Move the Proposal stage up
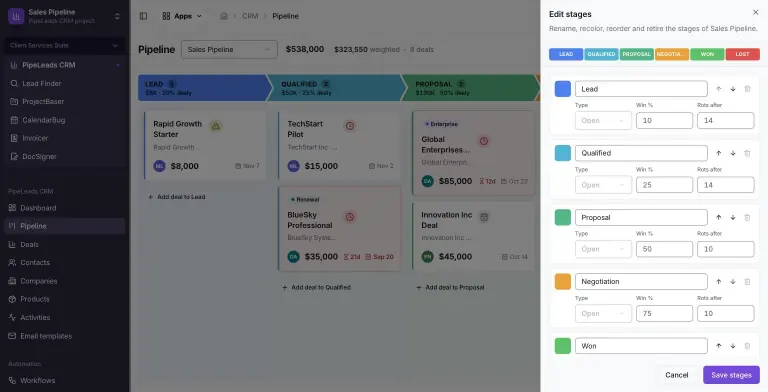Viewport: 768px width, 392px height. pyautogui.click(x=719, y=218)
